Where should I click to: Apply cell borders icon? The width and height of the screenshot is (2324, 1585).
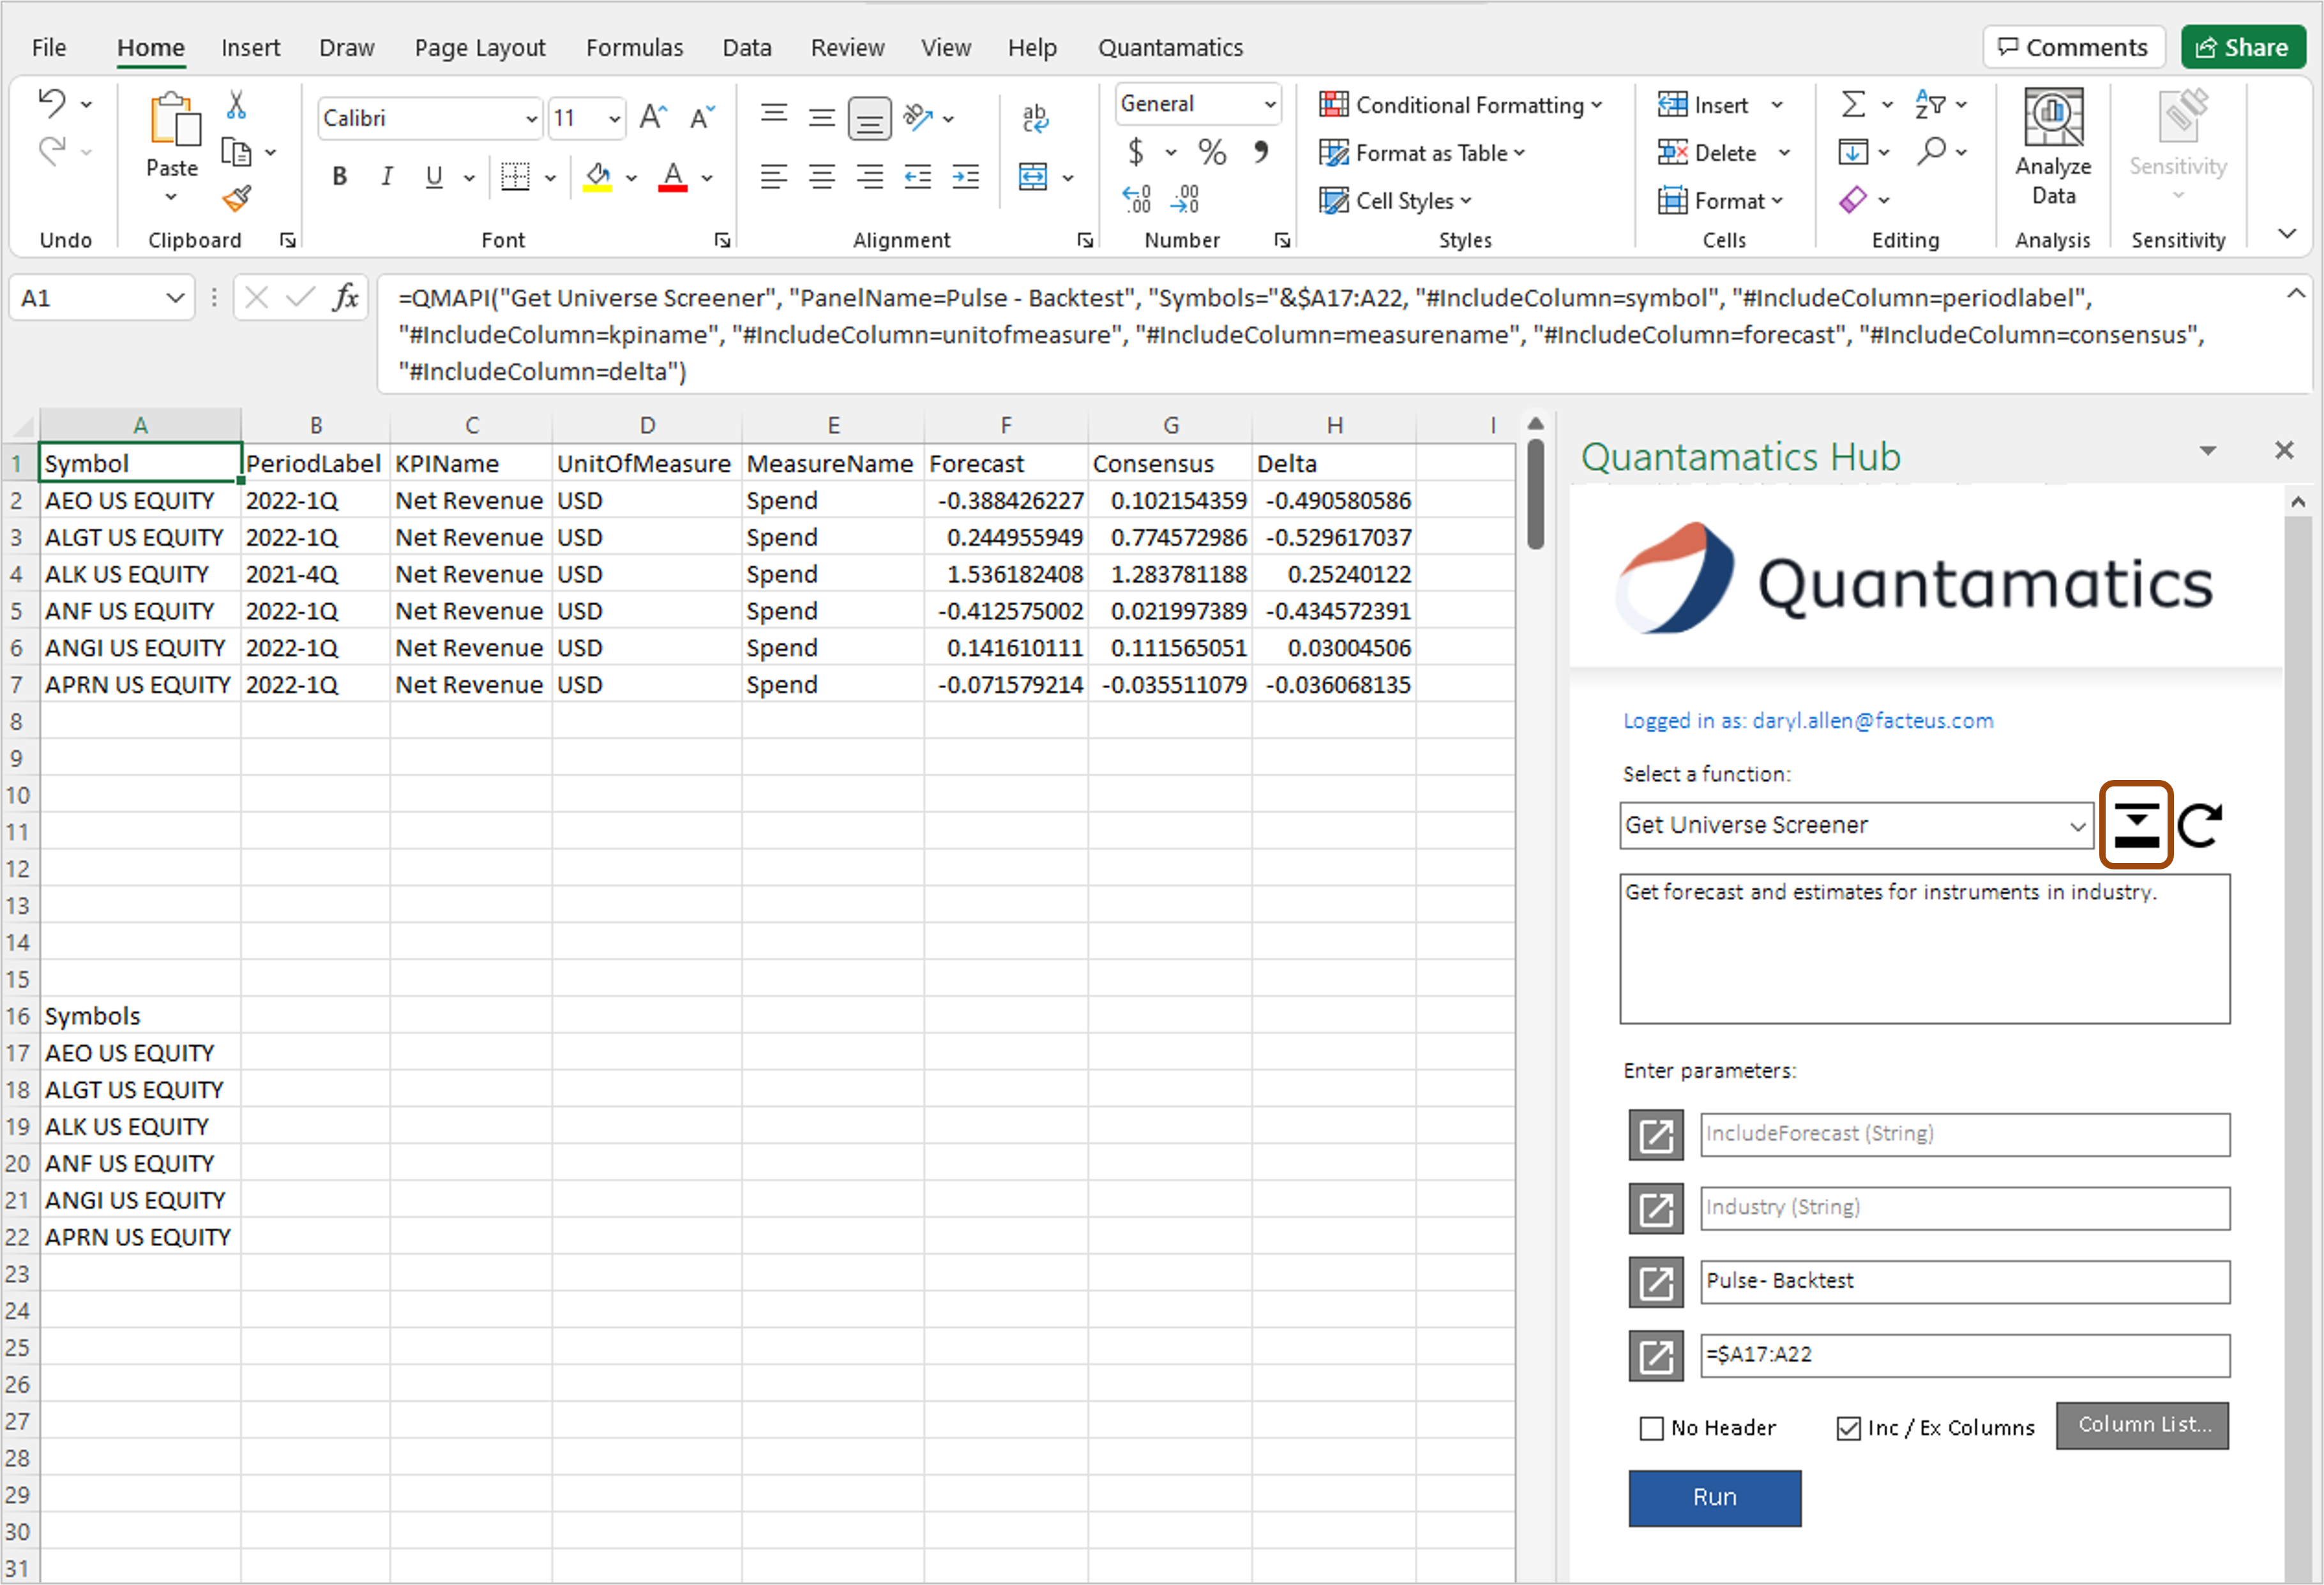[515, 177]
